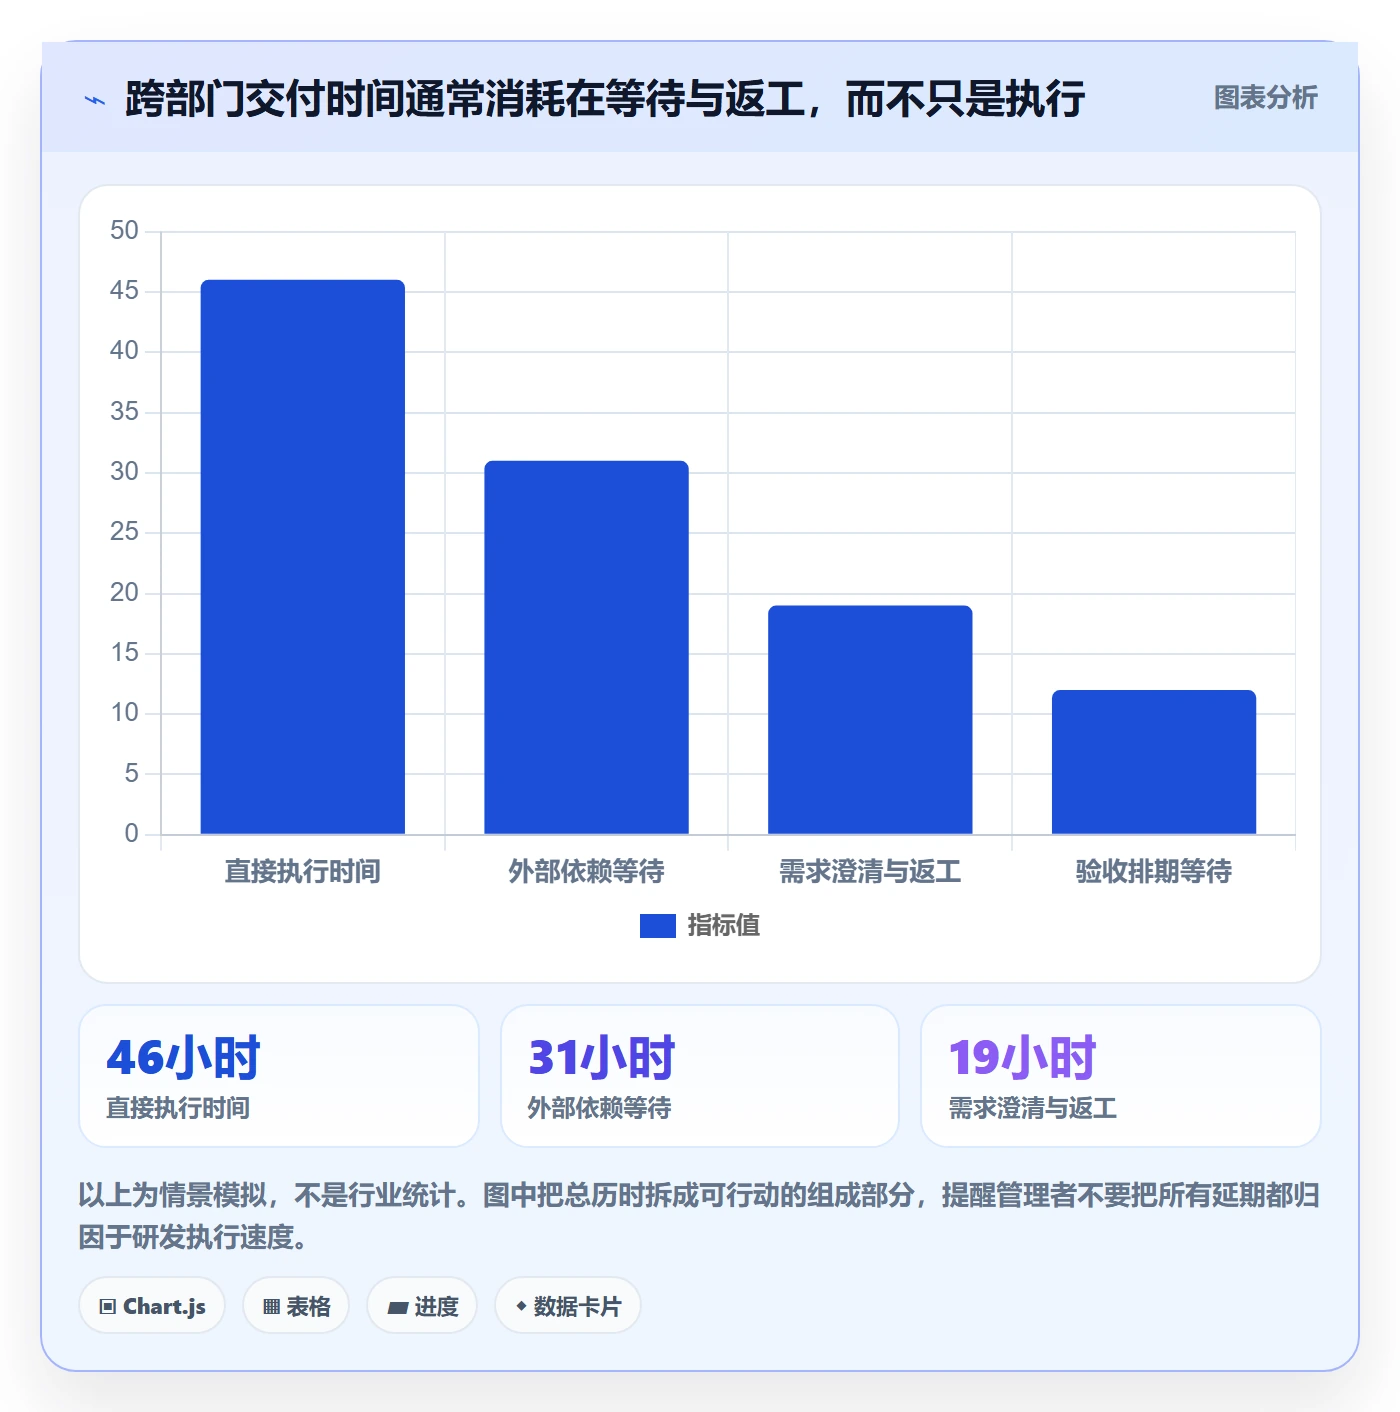1400x1412 pixels.
Task: Open the Chart.js tag chip
Action: [x=152, y=1306]
